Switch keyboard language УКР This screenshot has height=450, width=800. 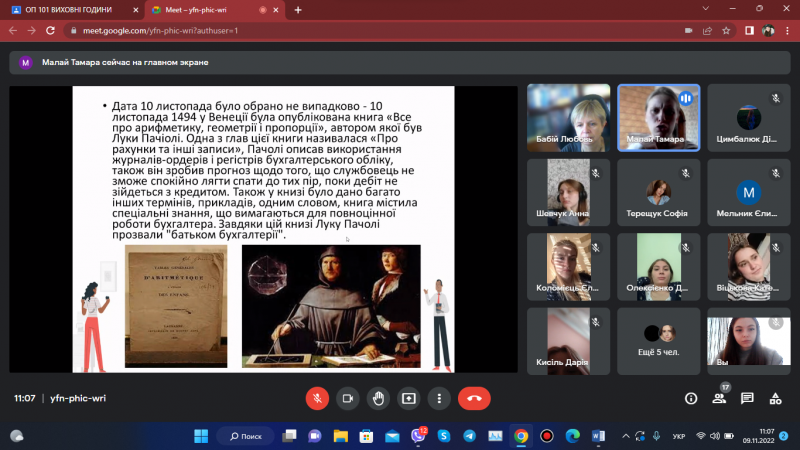679,436
